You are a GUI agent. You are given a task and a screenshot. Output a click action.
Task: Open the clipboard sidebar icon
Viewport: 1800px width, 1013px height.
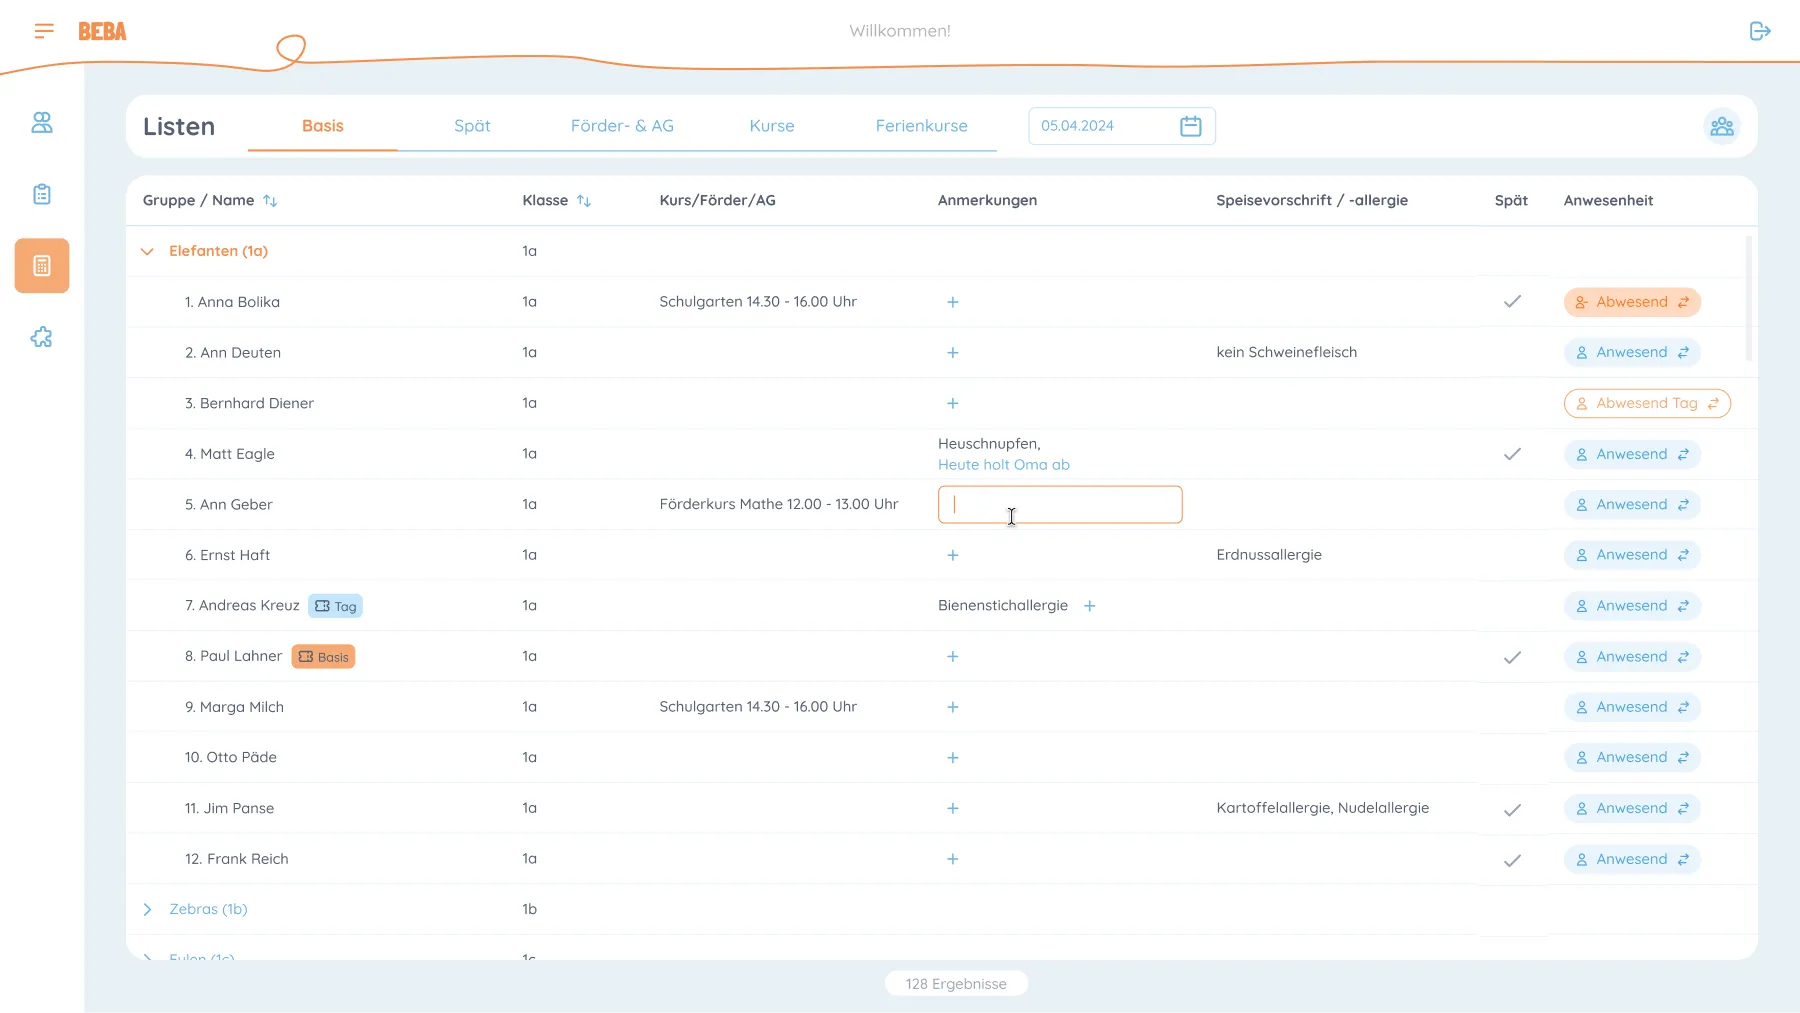click(x=42, y=194)
